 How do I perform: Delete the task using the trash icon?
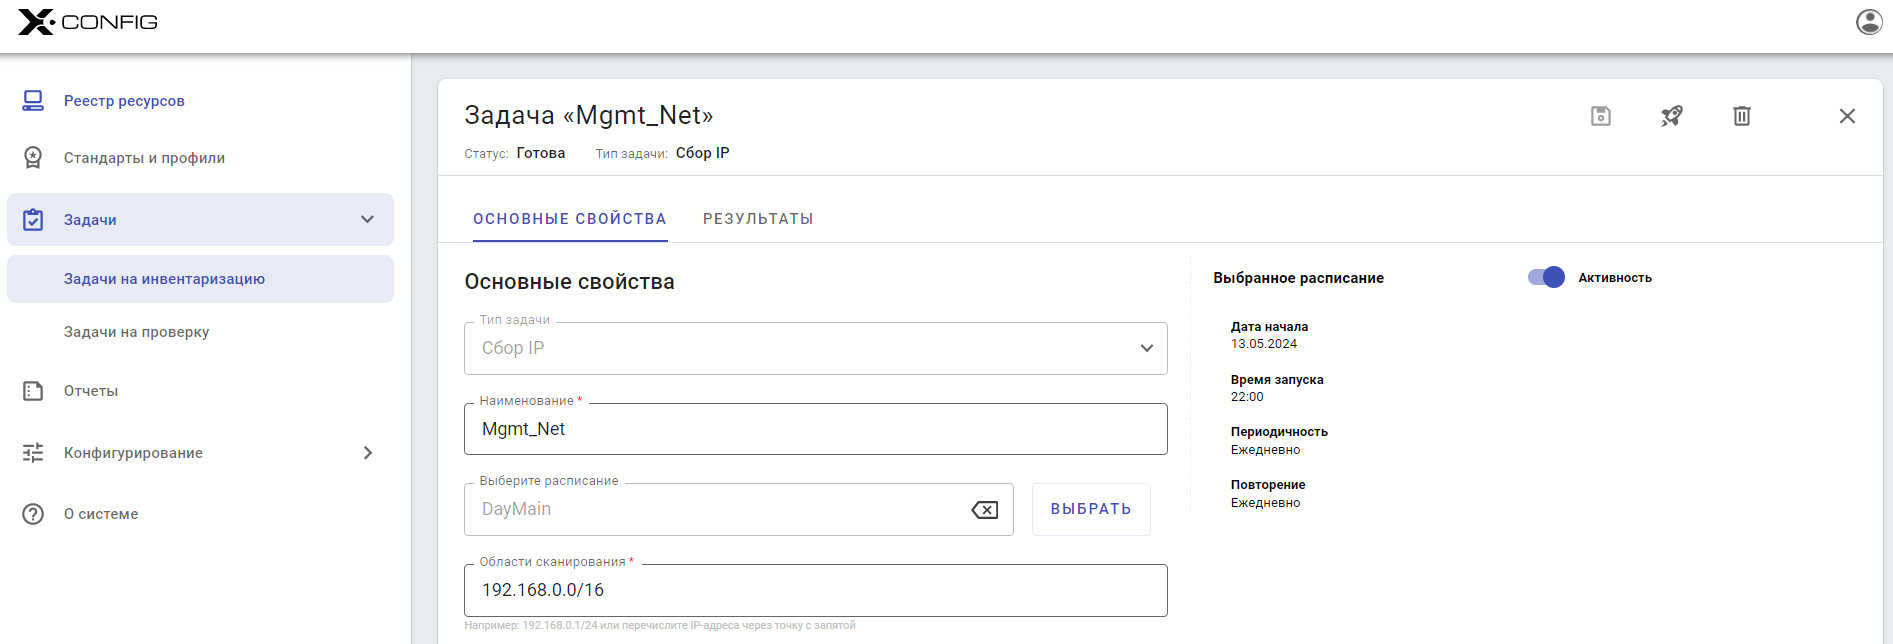(1742, 116)
